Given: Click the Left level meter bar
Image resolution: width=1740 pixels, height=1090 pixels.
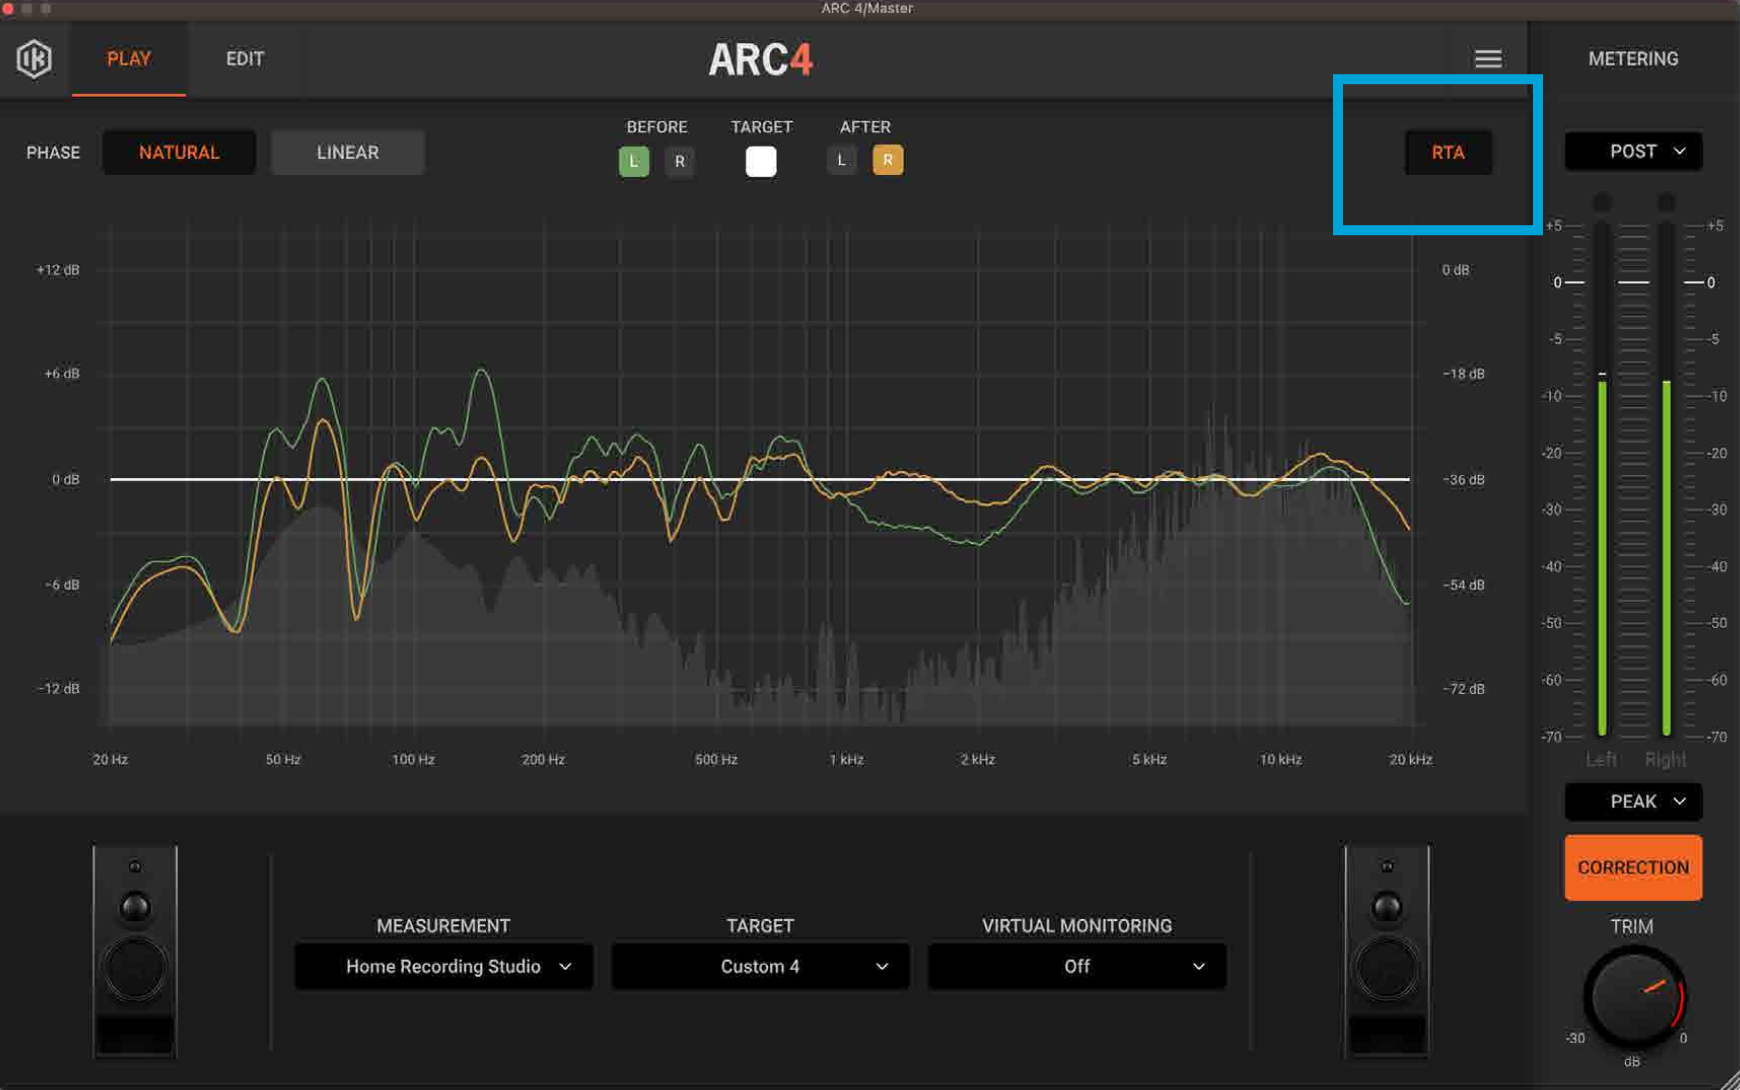Looking at the screenshot, I should (x=1602, y=480).
